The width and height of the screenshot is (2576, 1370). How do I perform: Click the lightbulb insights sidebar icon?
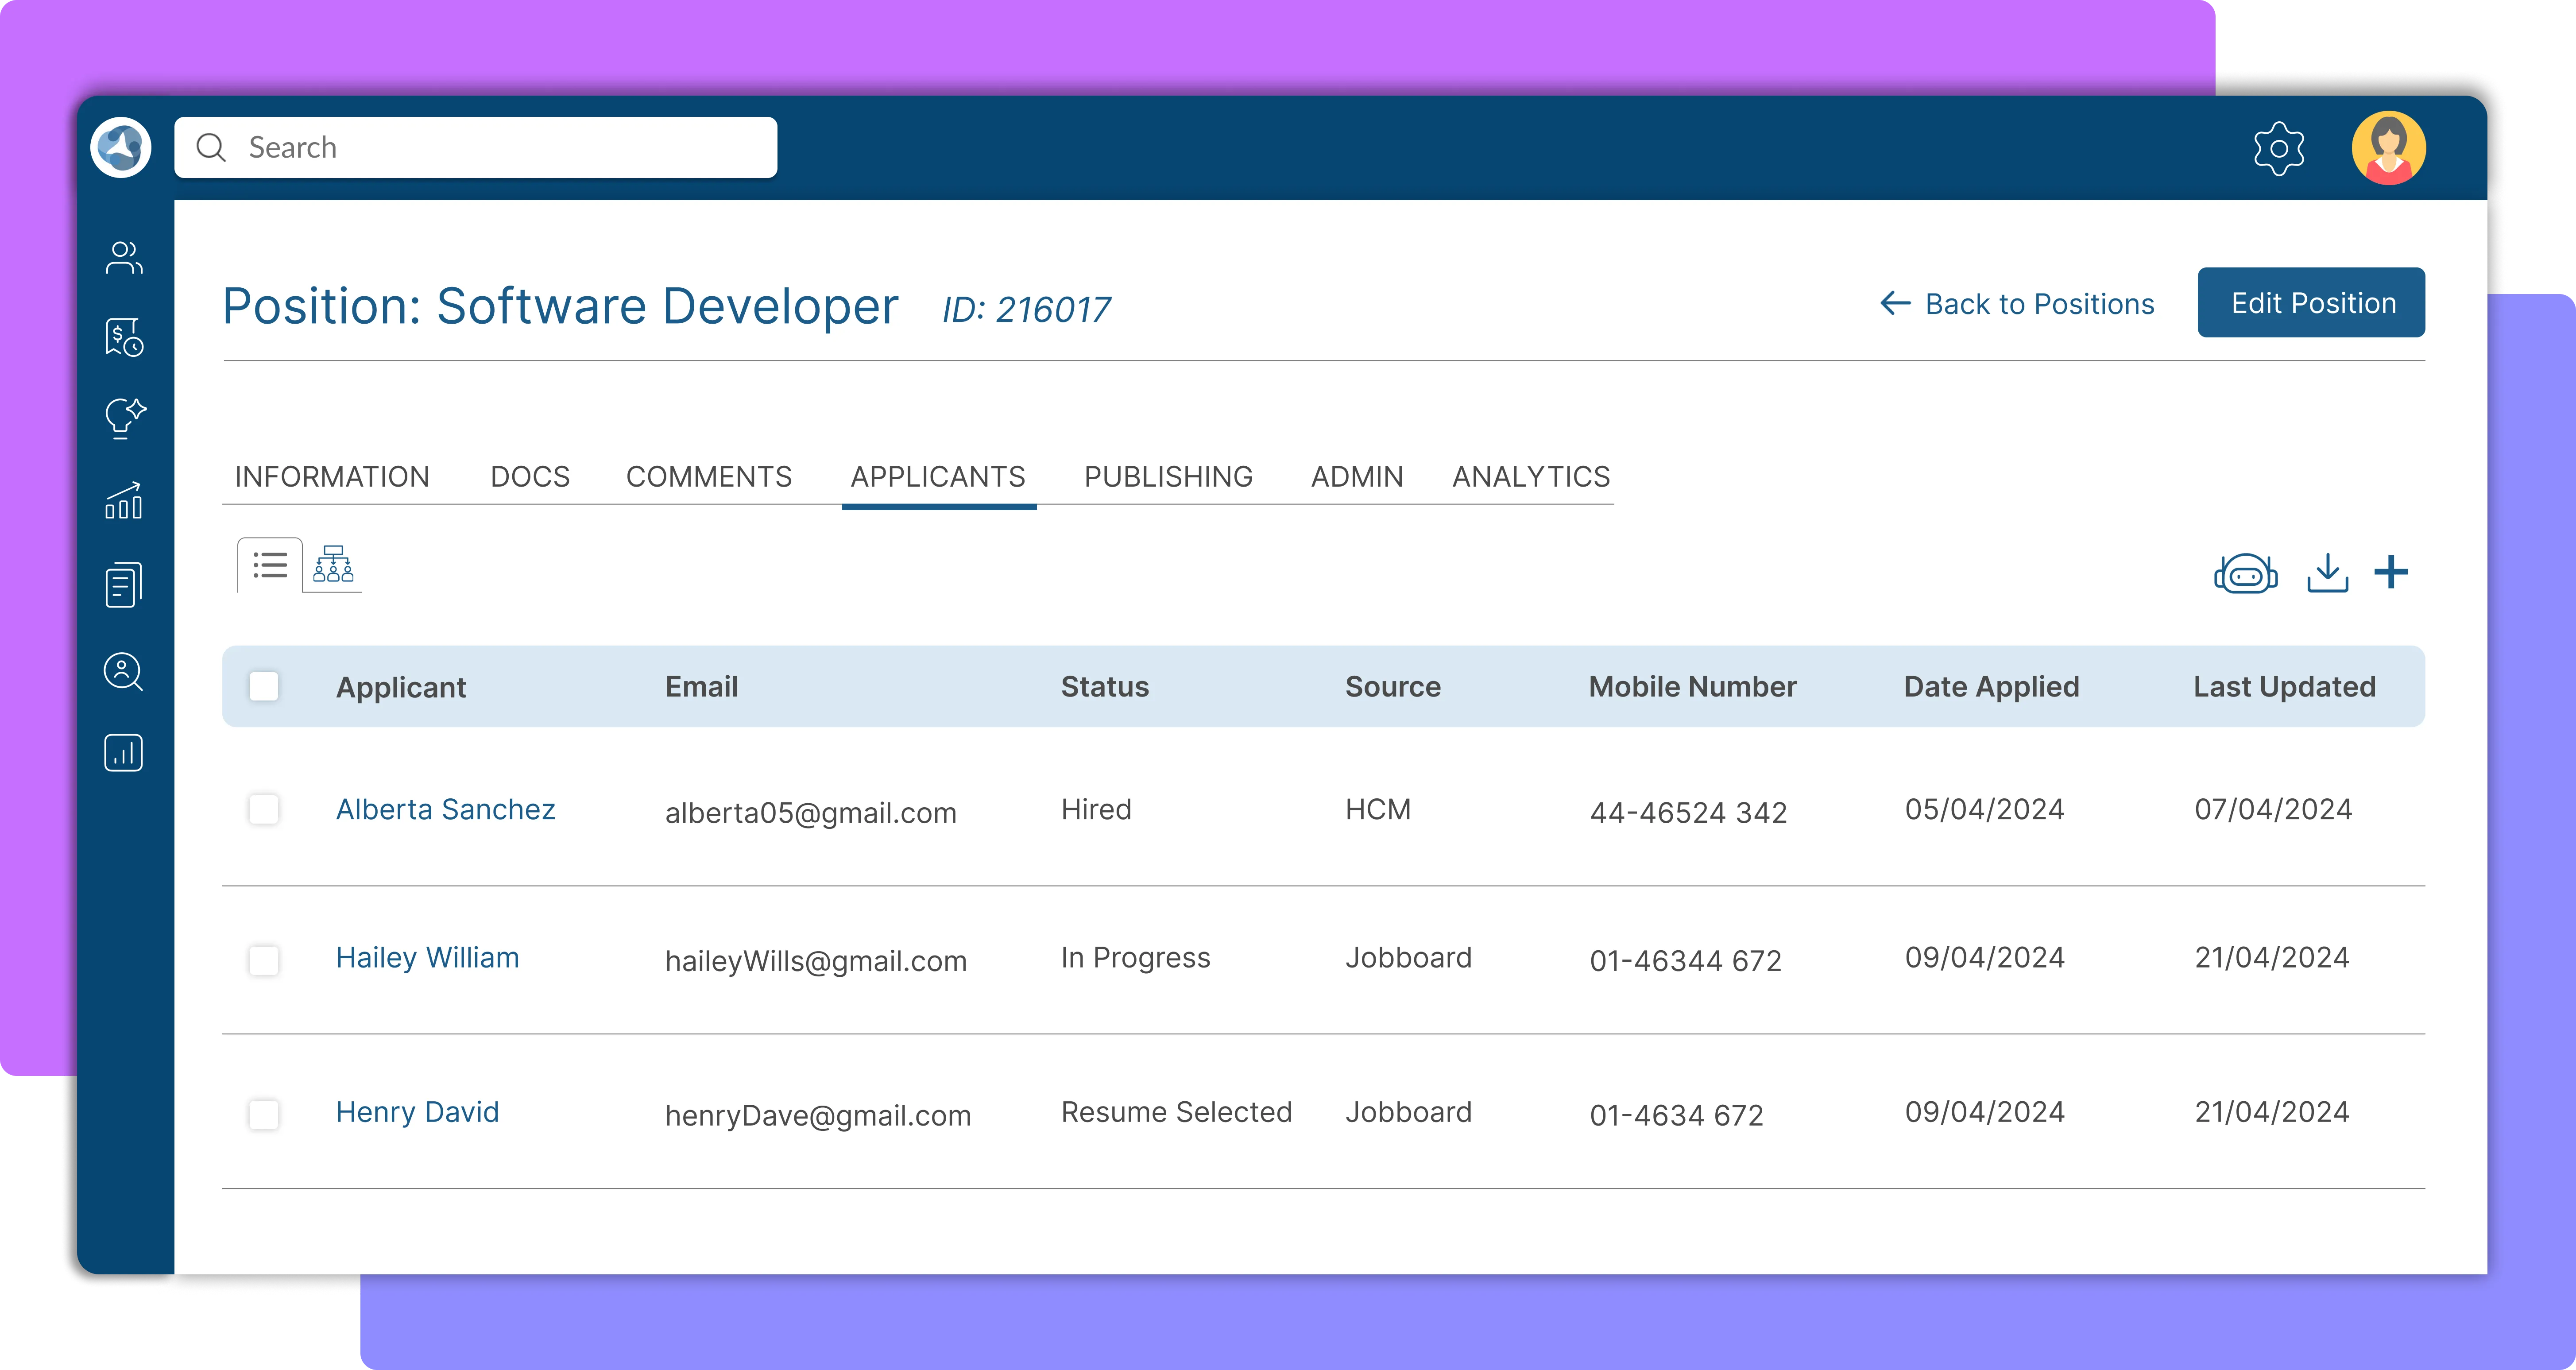(125, 418)
